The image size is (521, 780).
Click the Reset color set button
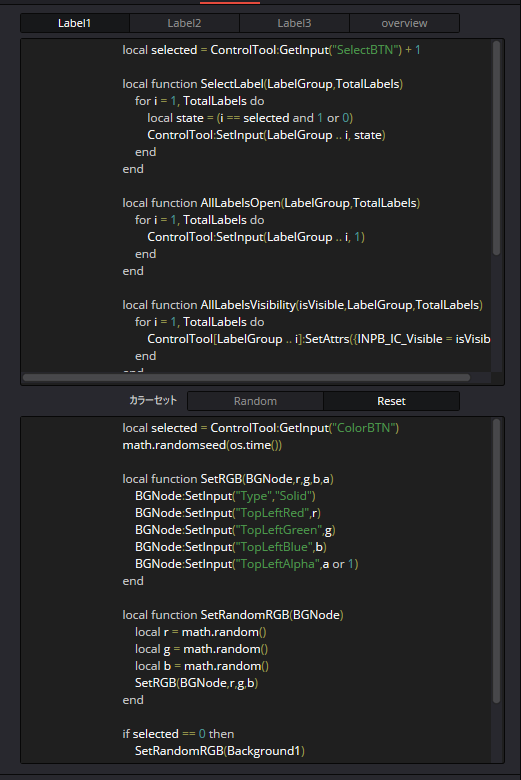tap(391, 401)
